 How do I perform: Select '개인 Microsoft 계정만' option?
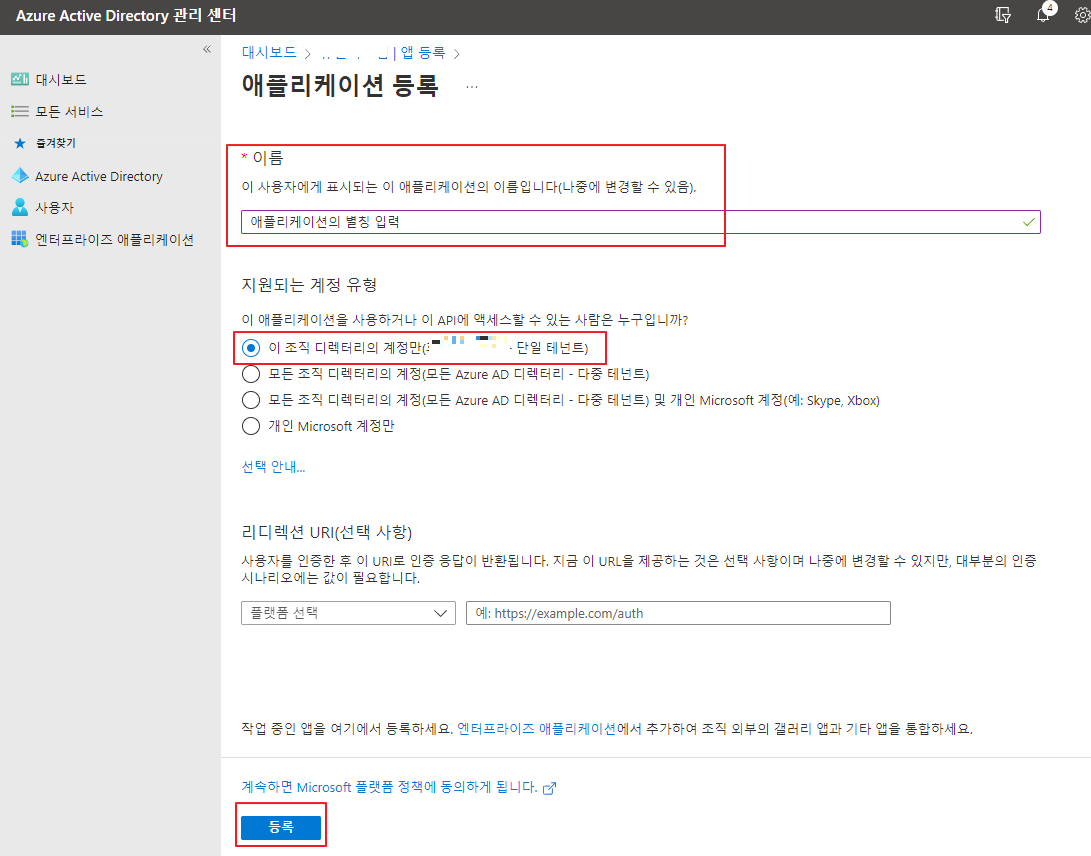pyautogui.click(x=251, y=426)
